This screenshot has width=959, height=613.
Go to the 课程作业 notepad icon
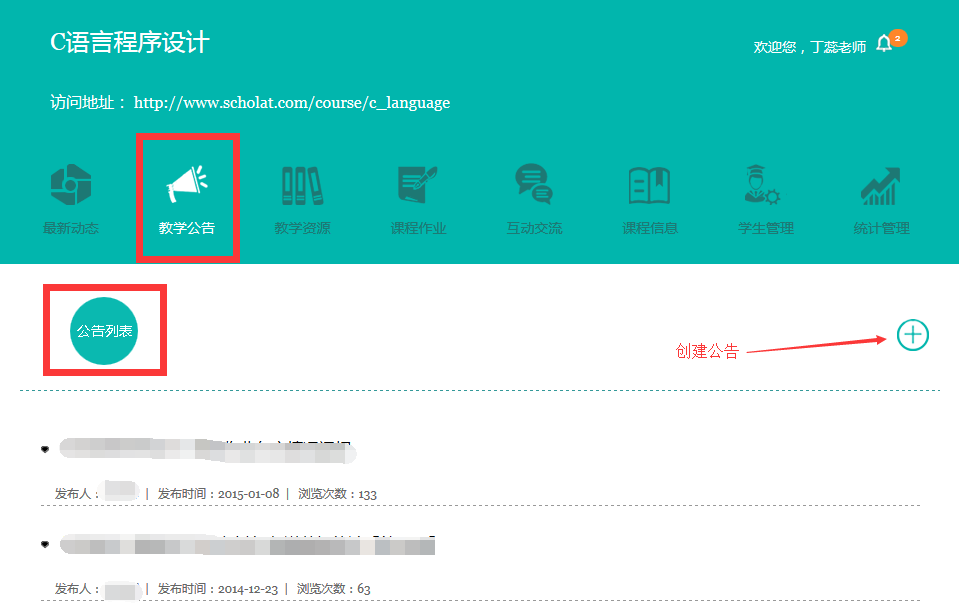pyautogui.click(x=418, y=186)
